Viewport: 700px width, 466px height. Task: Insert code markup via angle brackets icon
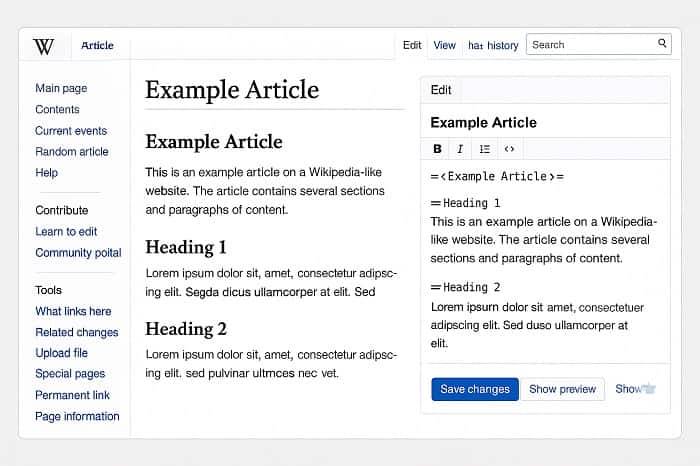tap(509, 149)
